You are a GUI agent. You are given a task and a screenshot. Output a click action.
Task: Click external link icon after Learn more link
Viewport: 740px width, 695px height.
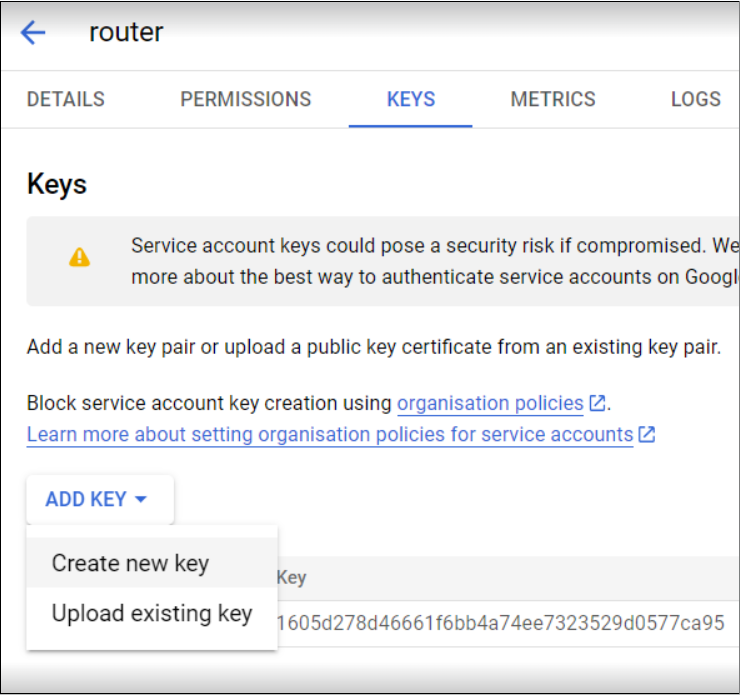tap(647, 434)
